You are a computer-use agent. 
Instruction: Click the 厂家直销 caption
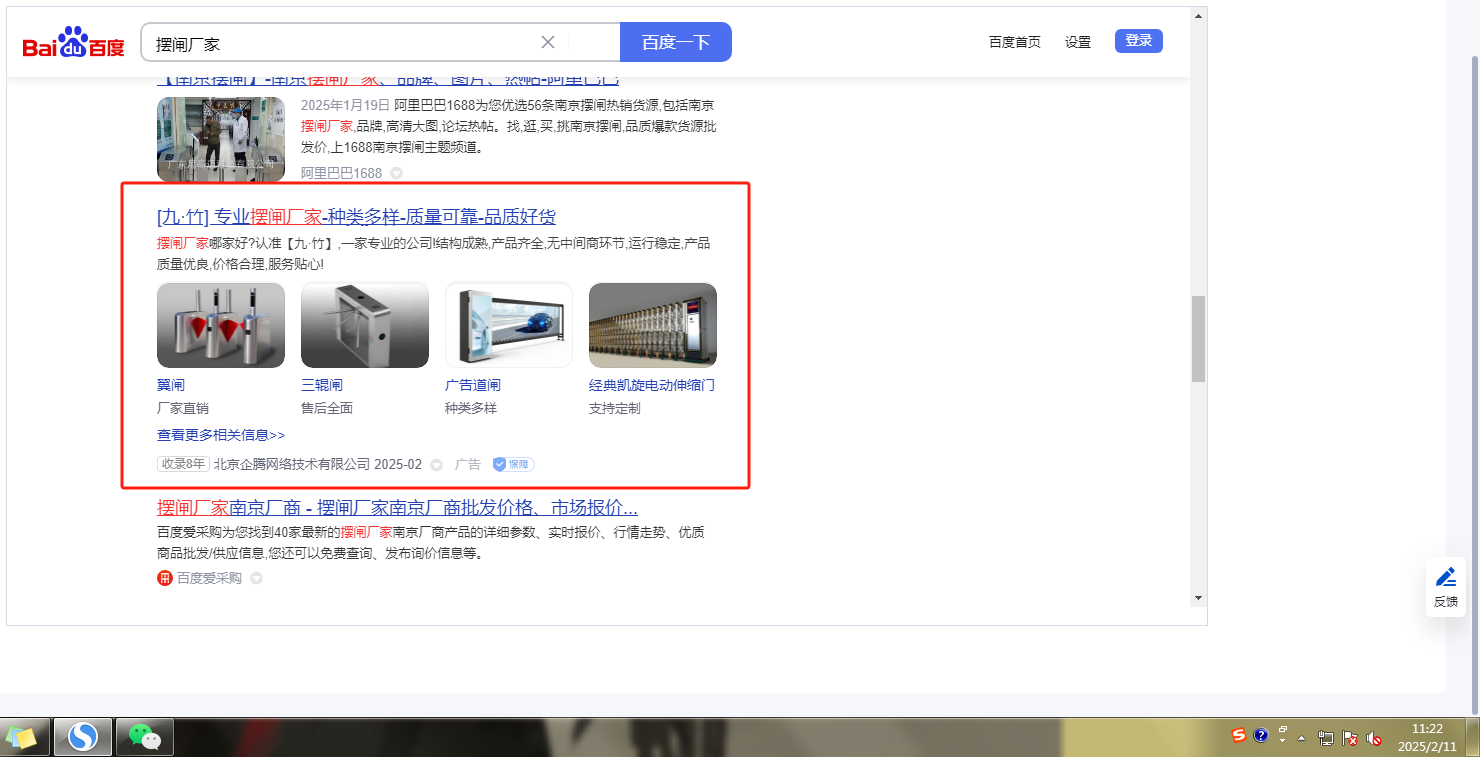coord(183,408)
